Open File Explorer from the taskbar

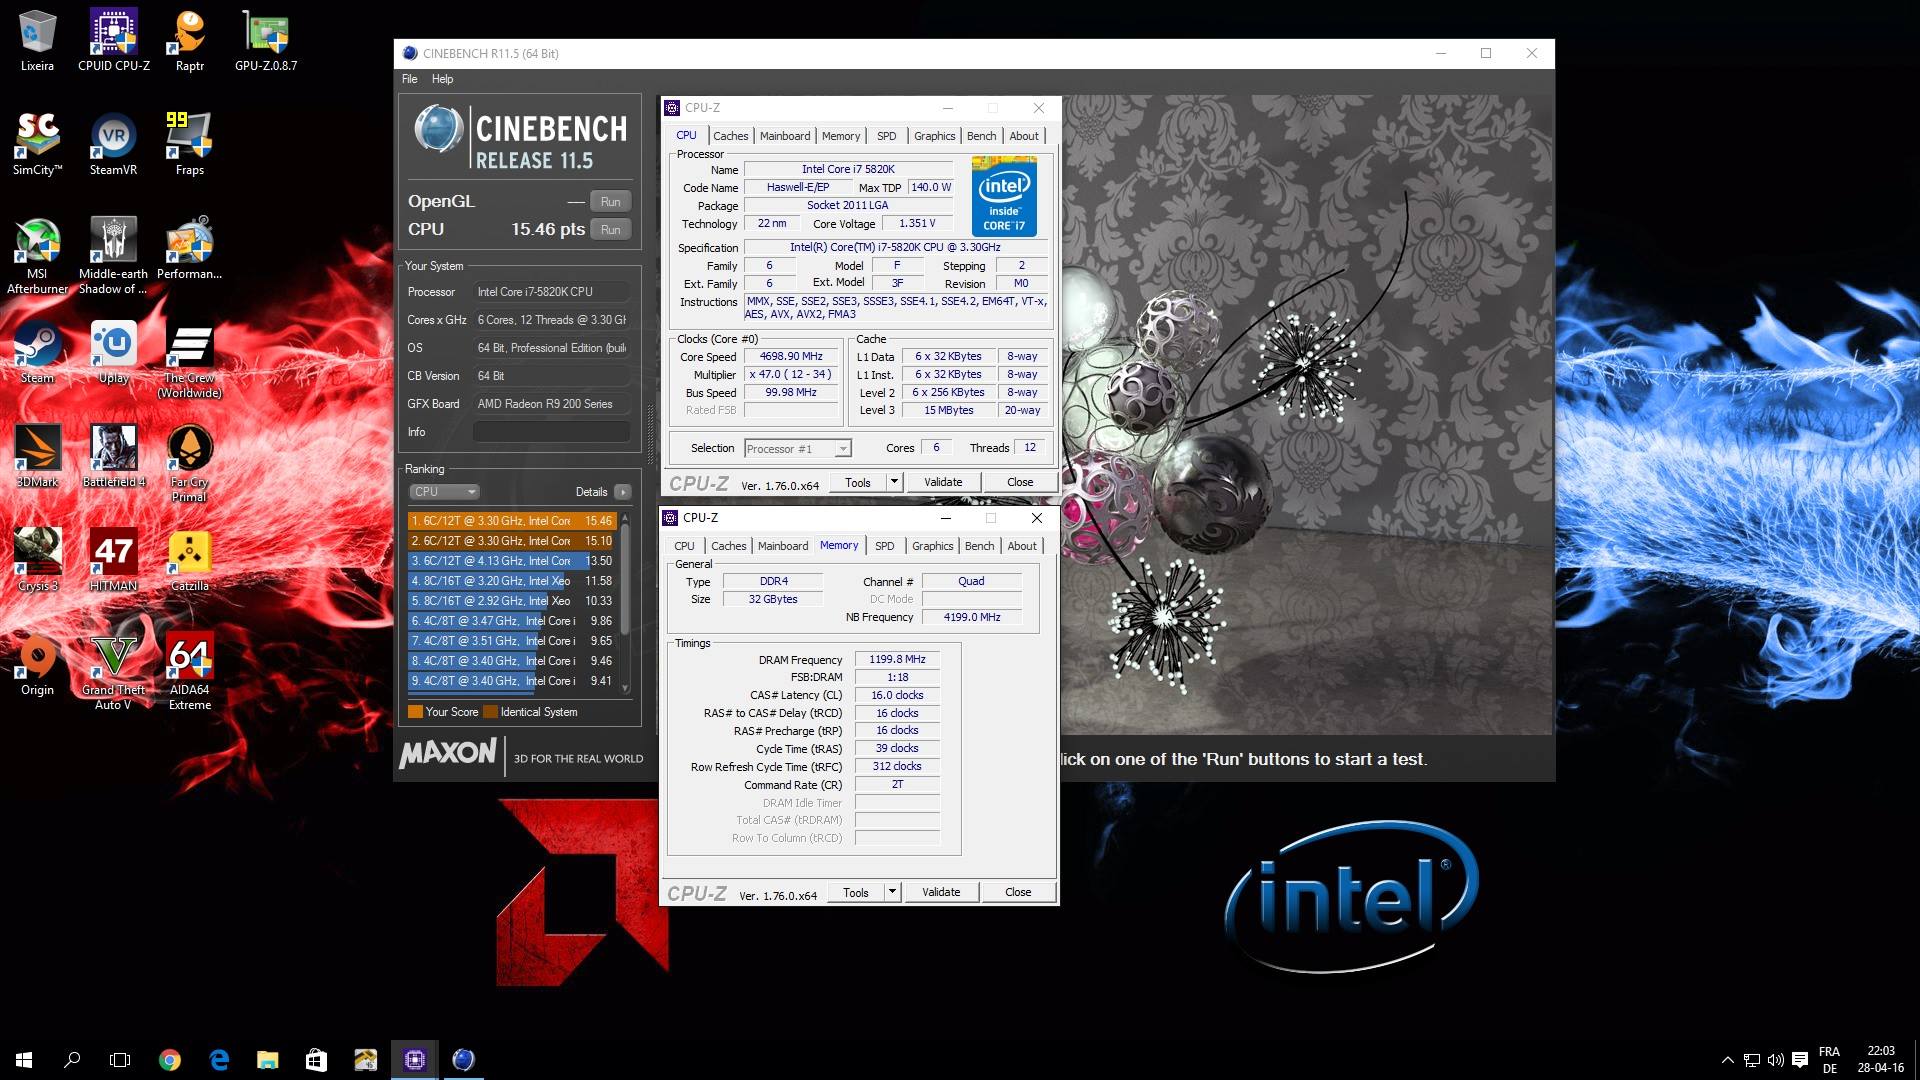(268, 1060)
